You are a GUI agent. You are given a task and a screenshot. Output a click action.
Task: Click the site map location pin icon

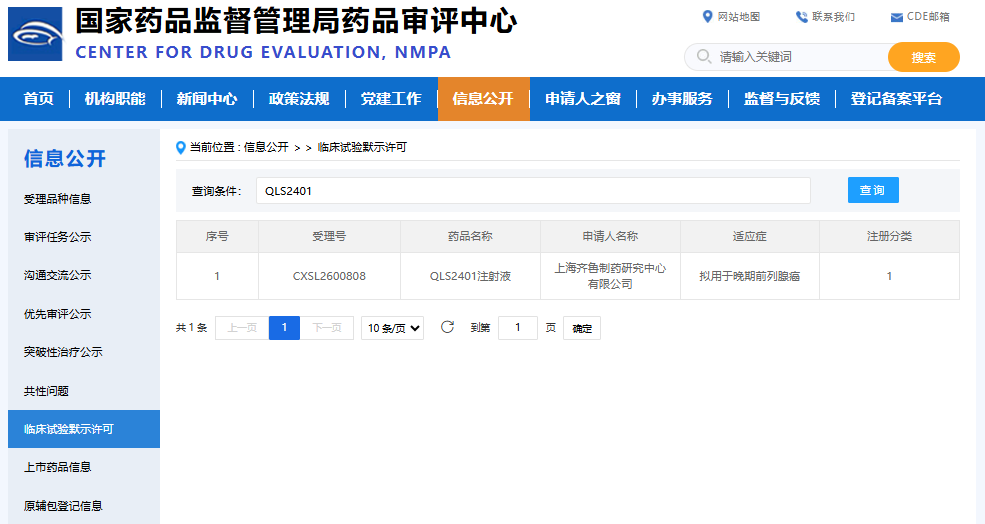pyautogui.click(x=707, y=16)
